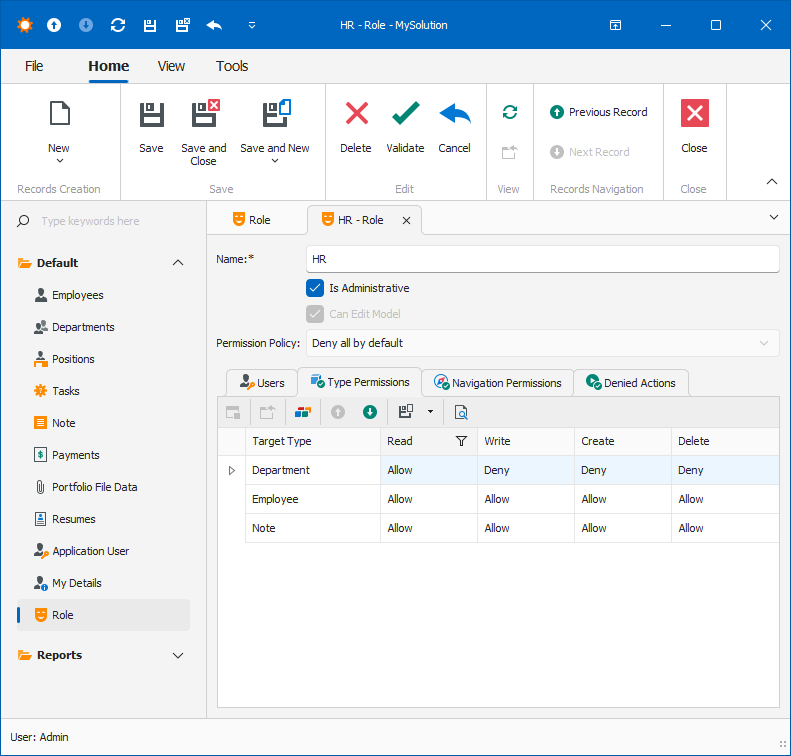Open Tasks in navigation
The image size is (791, 756).
click(x=56, y=391)
